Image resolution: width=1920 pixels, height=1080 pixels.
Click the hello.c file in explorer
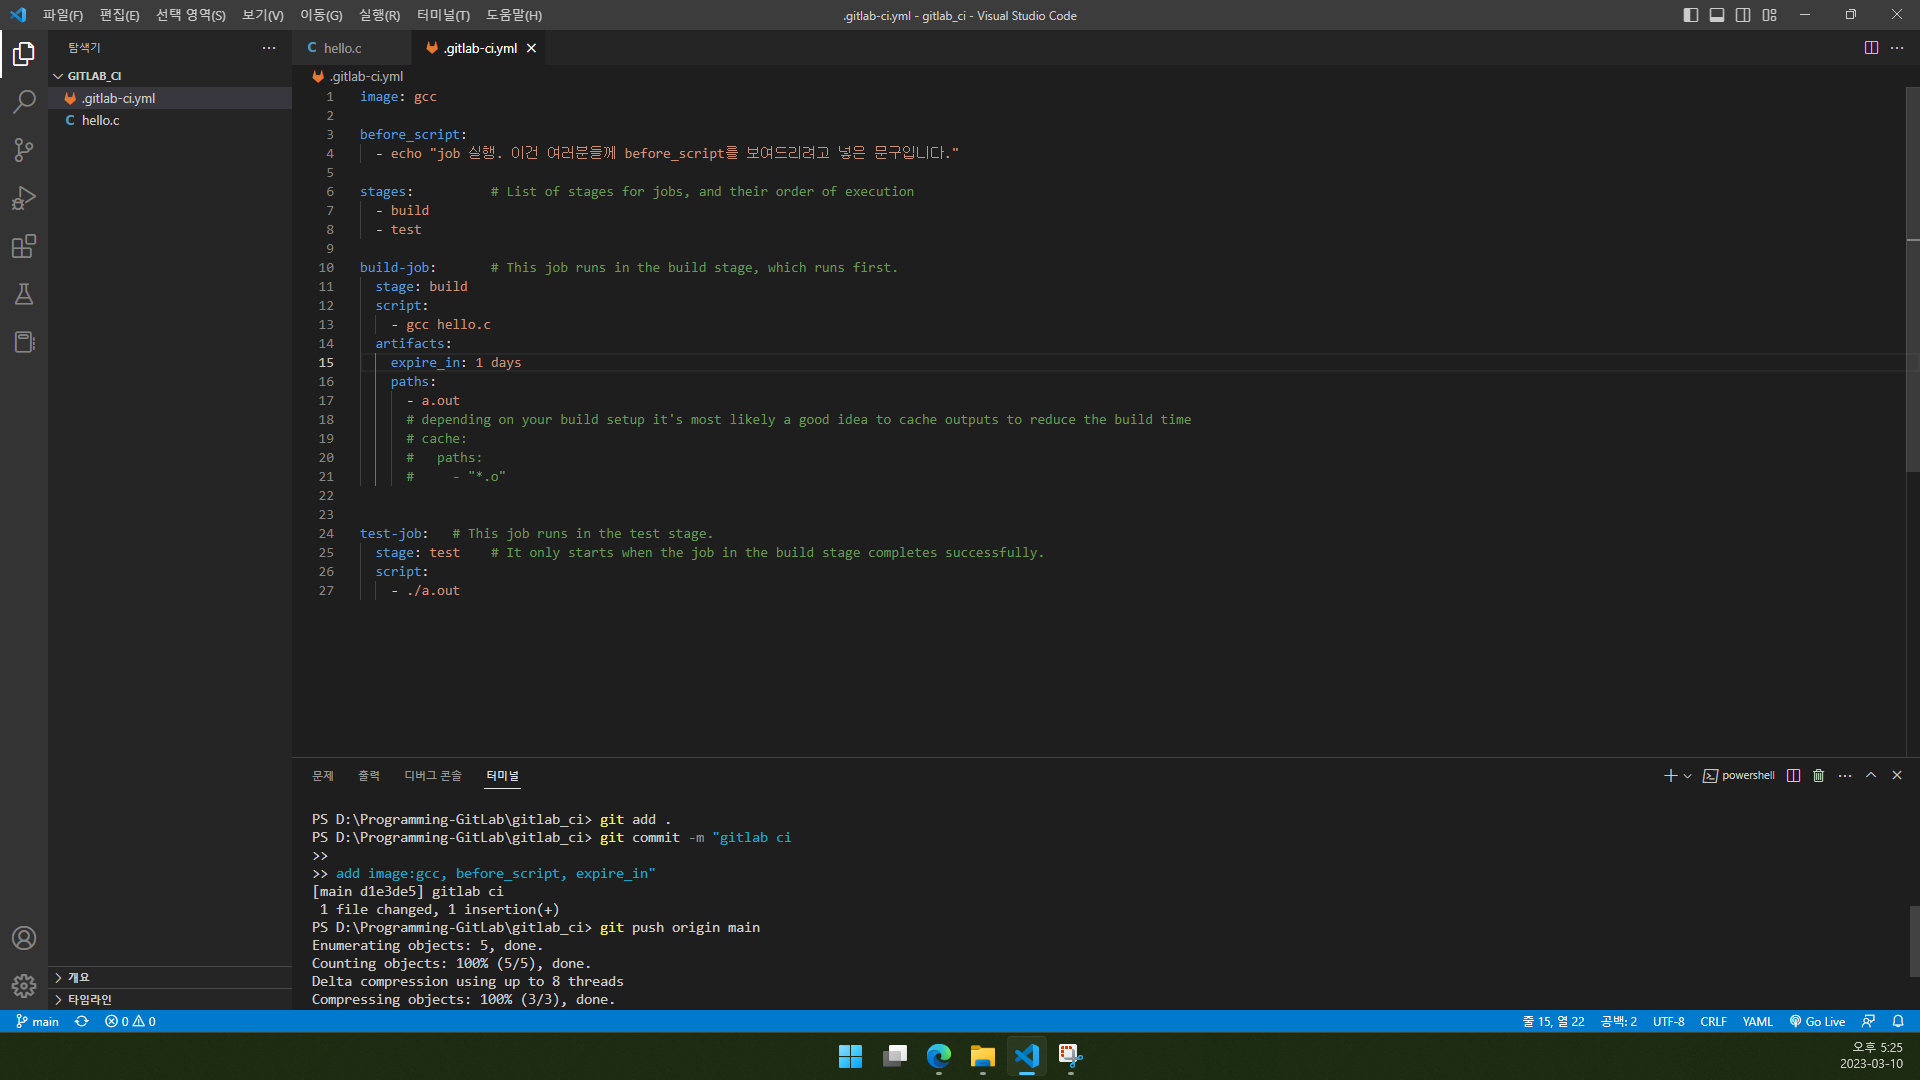coord(100,120)
